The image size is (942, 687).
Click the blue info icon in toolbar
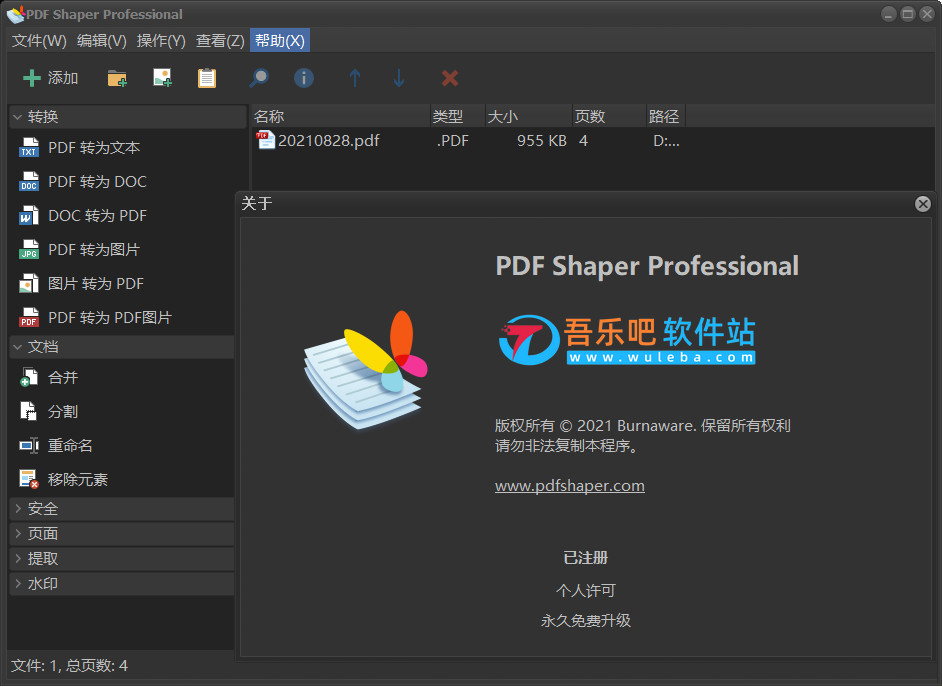(x=304, y=78)
